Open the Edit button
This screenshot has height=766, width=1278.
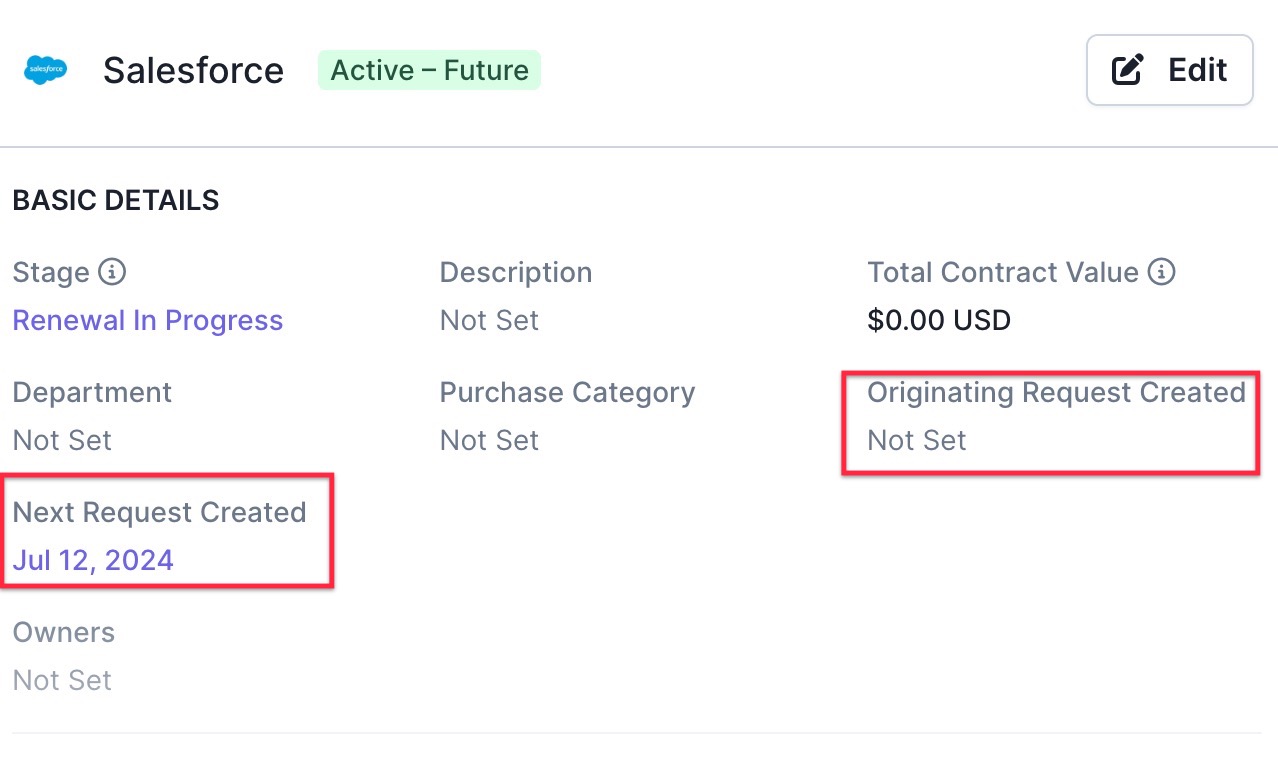coord(1170,70)
